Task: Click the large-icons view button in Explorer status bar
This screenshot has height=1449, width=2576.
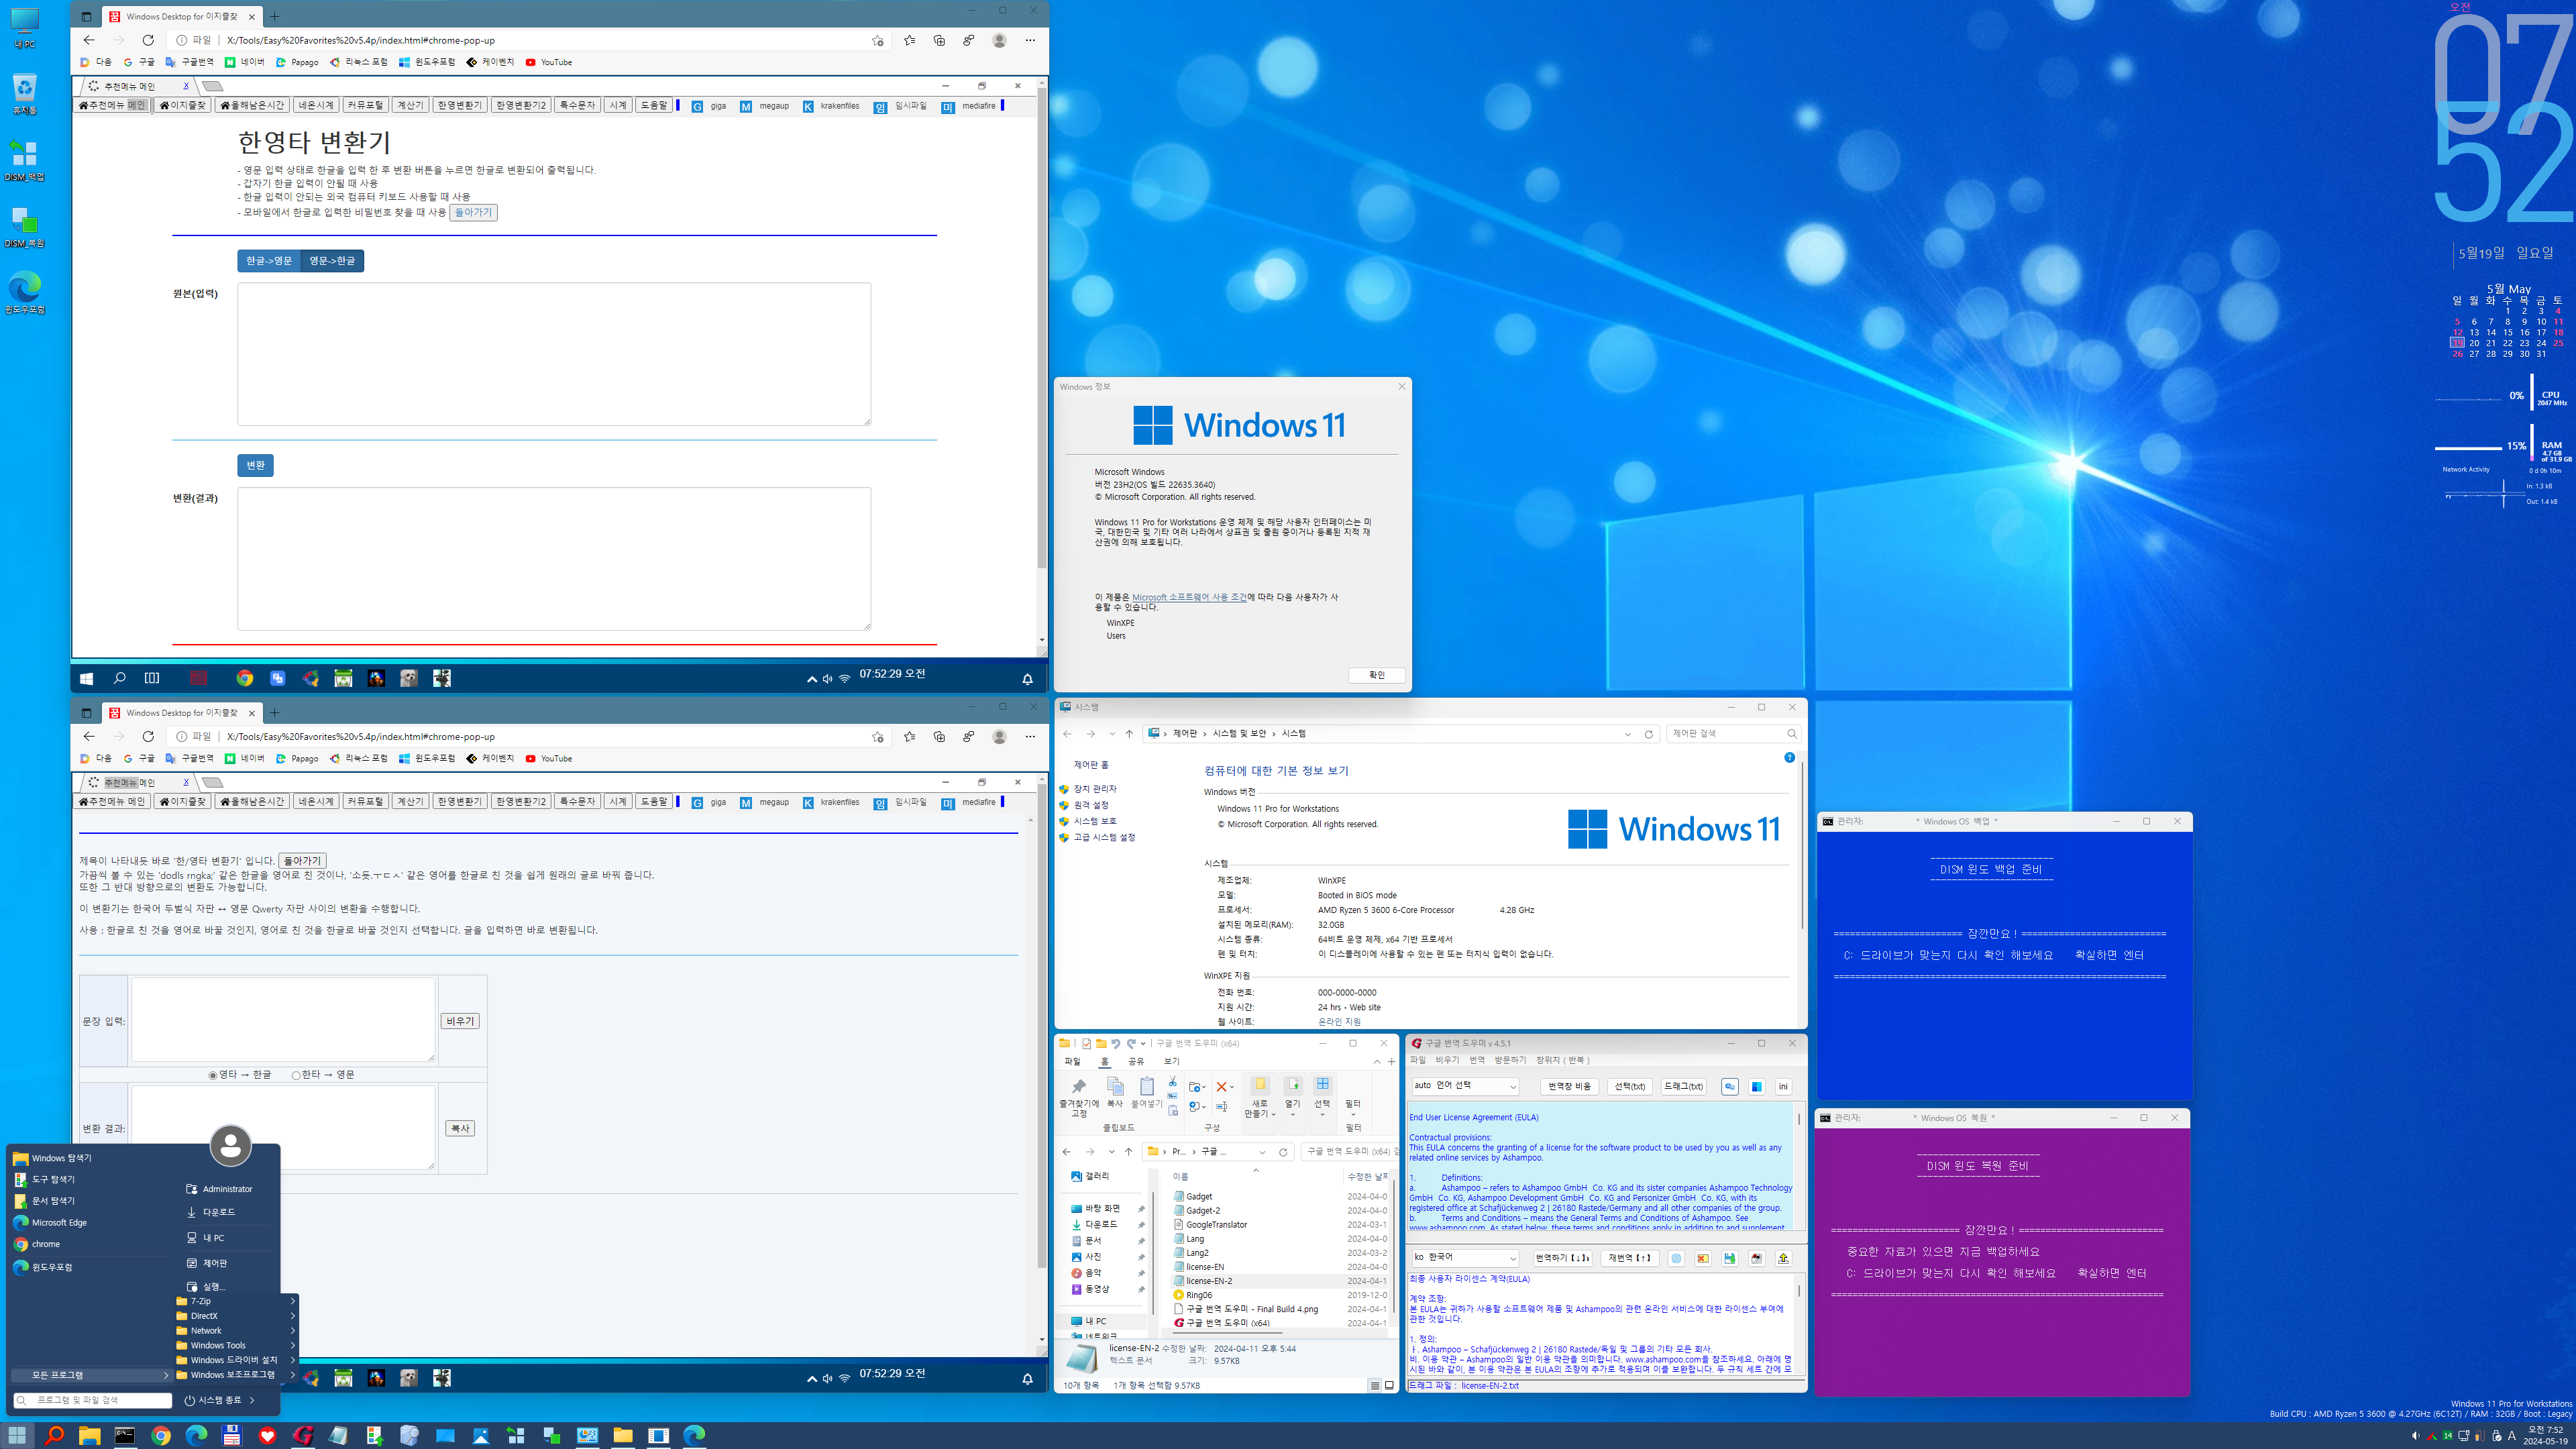Action: [1389, 1385]
